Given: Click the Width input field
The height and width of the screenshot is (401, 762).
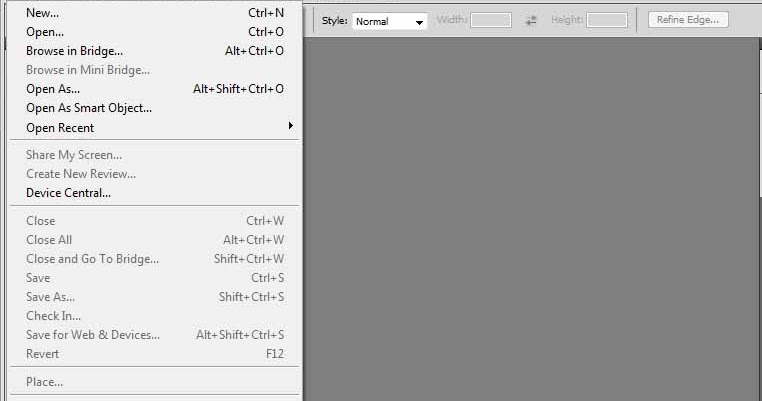Looking at the screenshot, I should tap(491, 20).
